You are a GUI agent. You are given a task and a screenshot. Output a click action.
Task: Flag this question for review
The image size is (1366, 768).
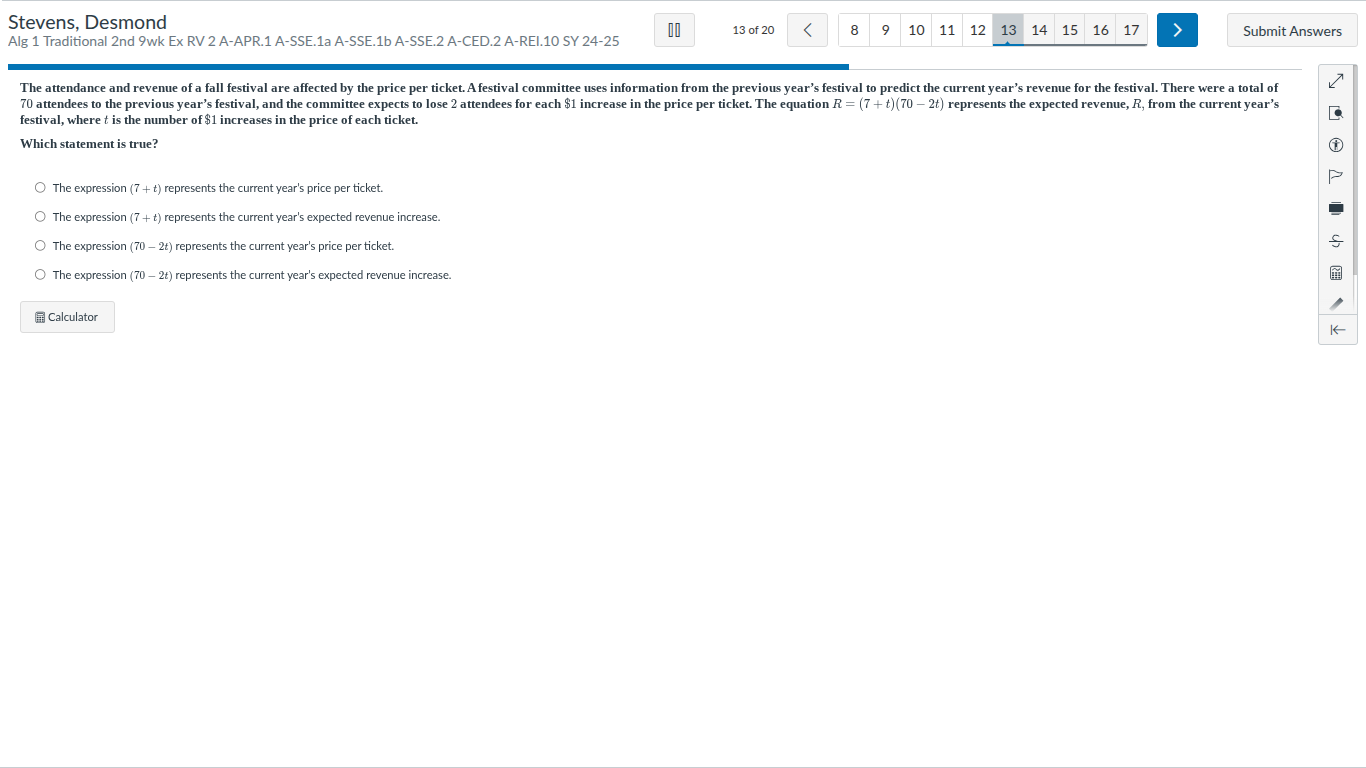tap(1335, 177)
